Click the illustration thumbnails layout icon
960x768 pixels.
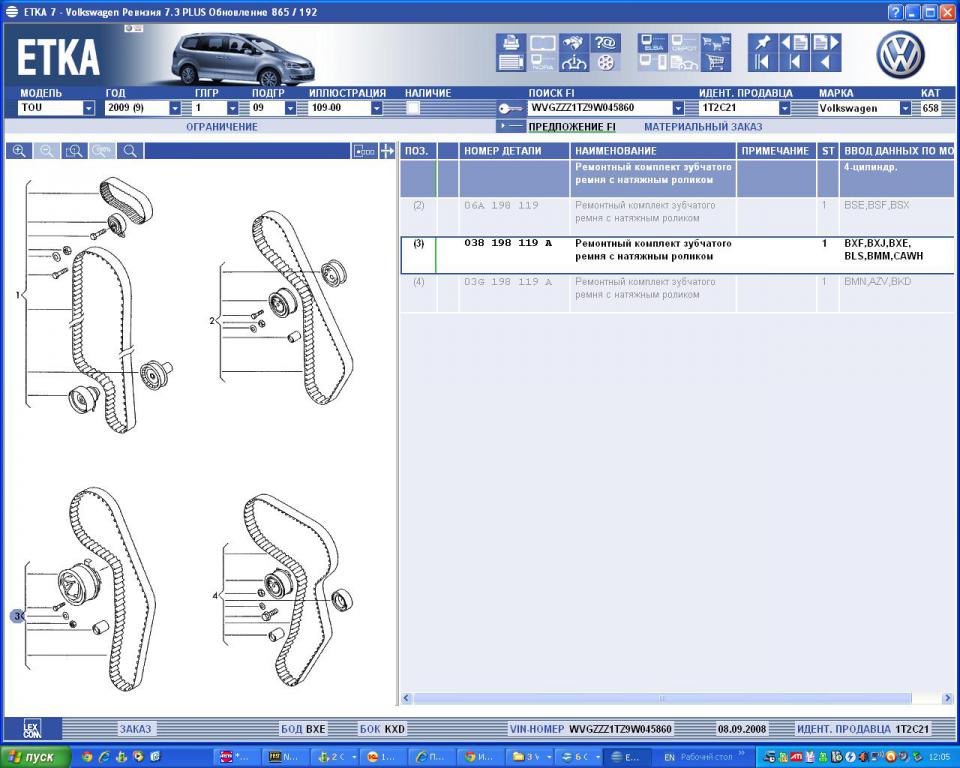[x=364, y=151]
